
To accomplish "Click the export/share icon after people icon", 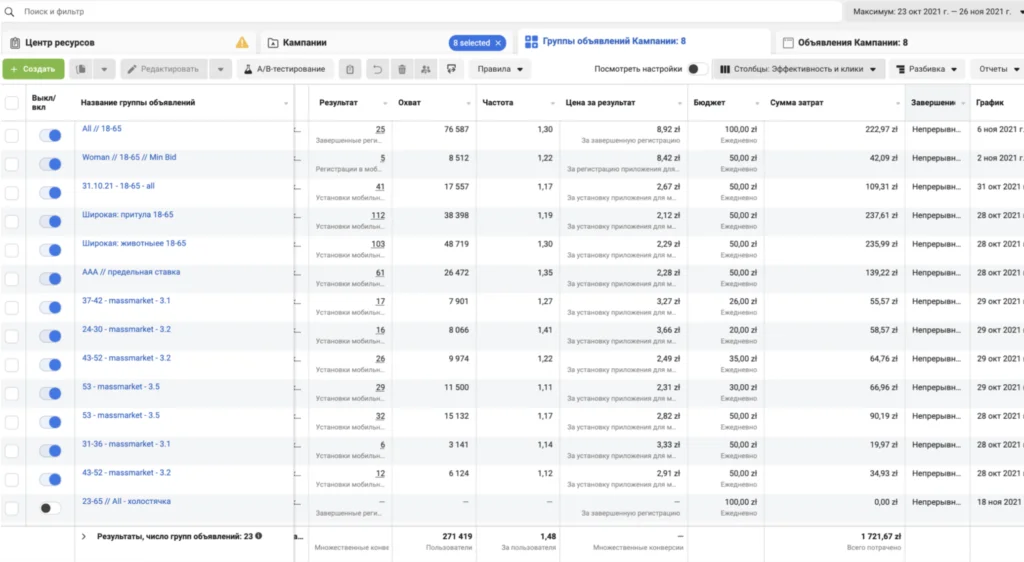I will tap(451, 69).
